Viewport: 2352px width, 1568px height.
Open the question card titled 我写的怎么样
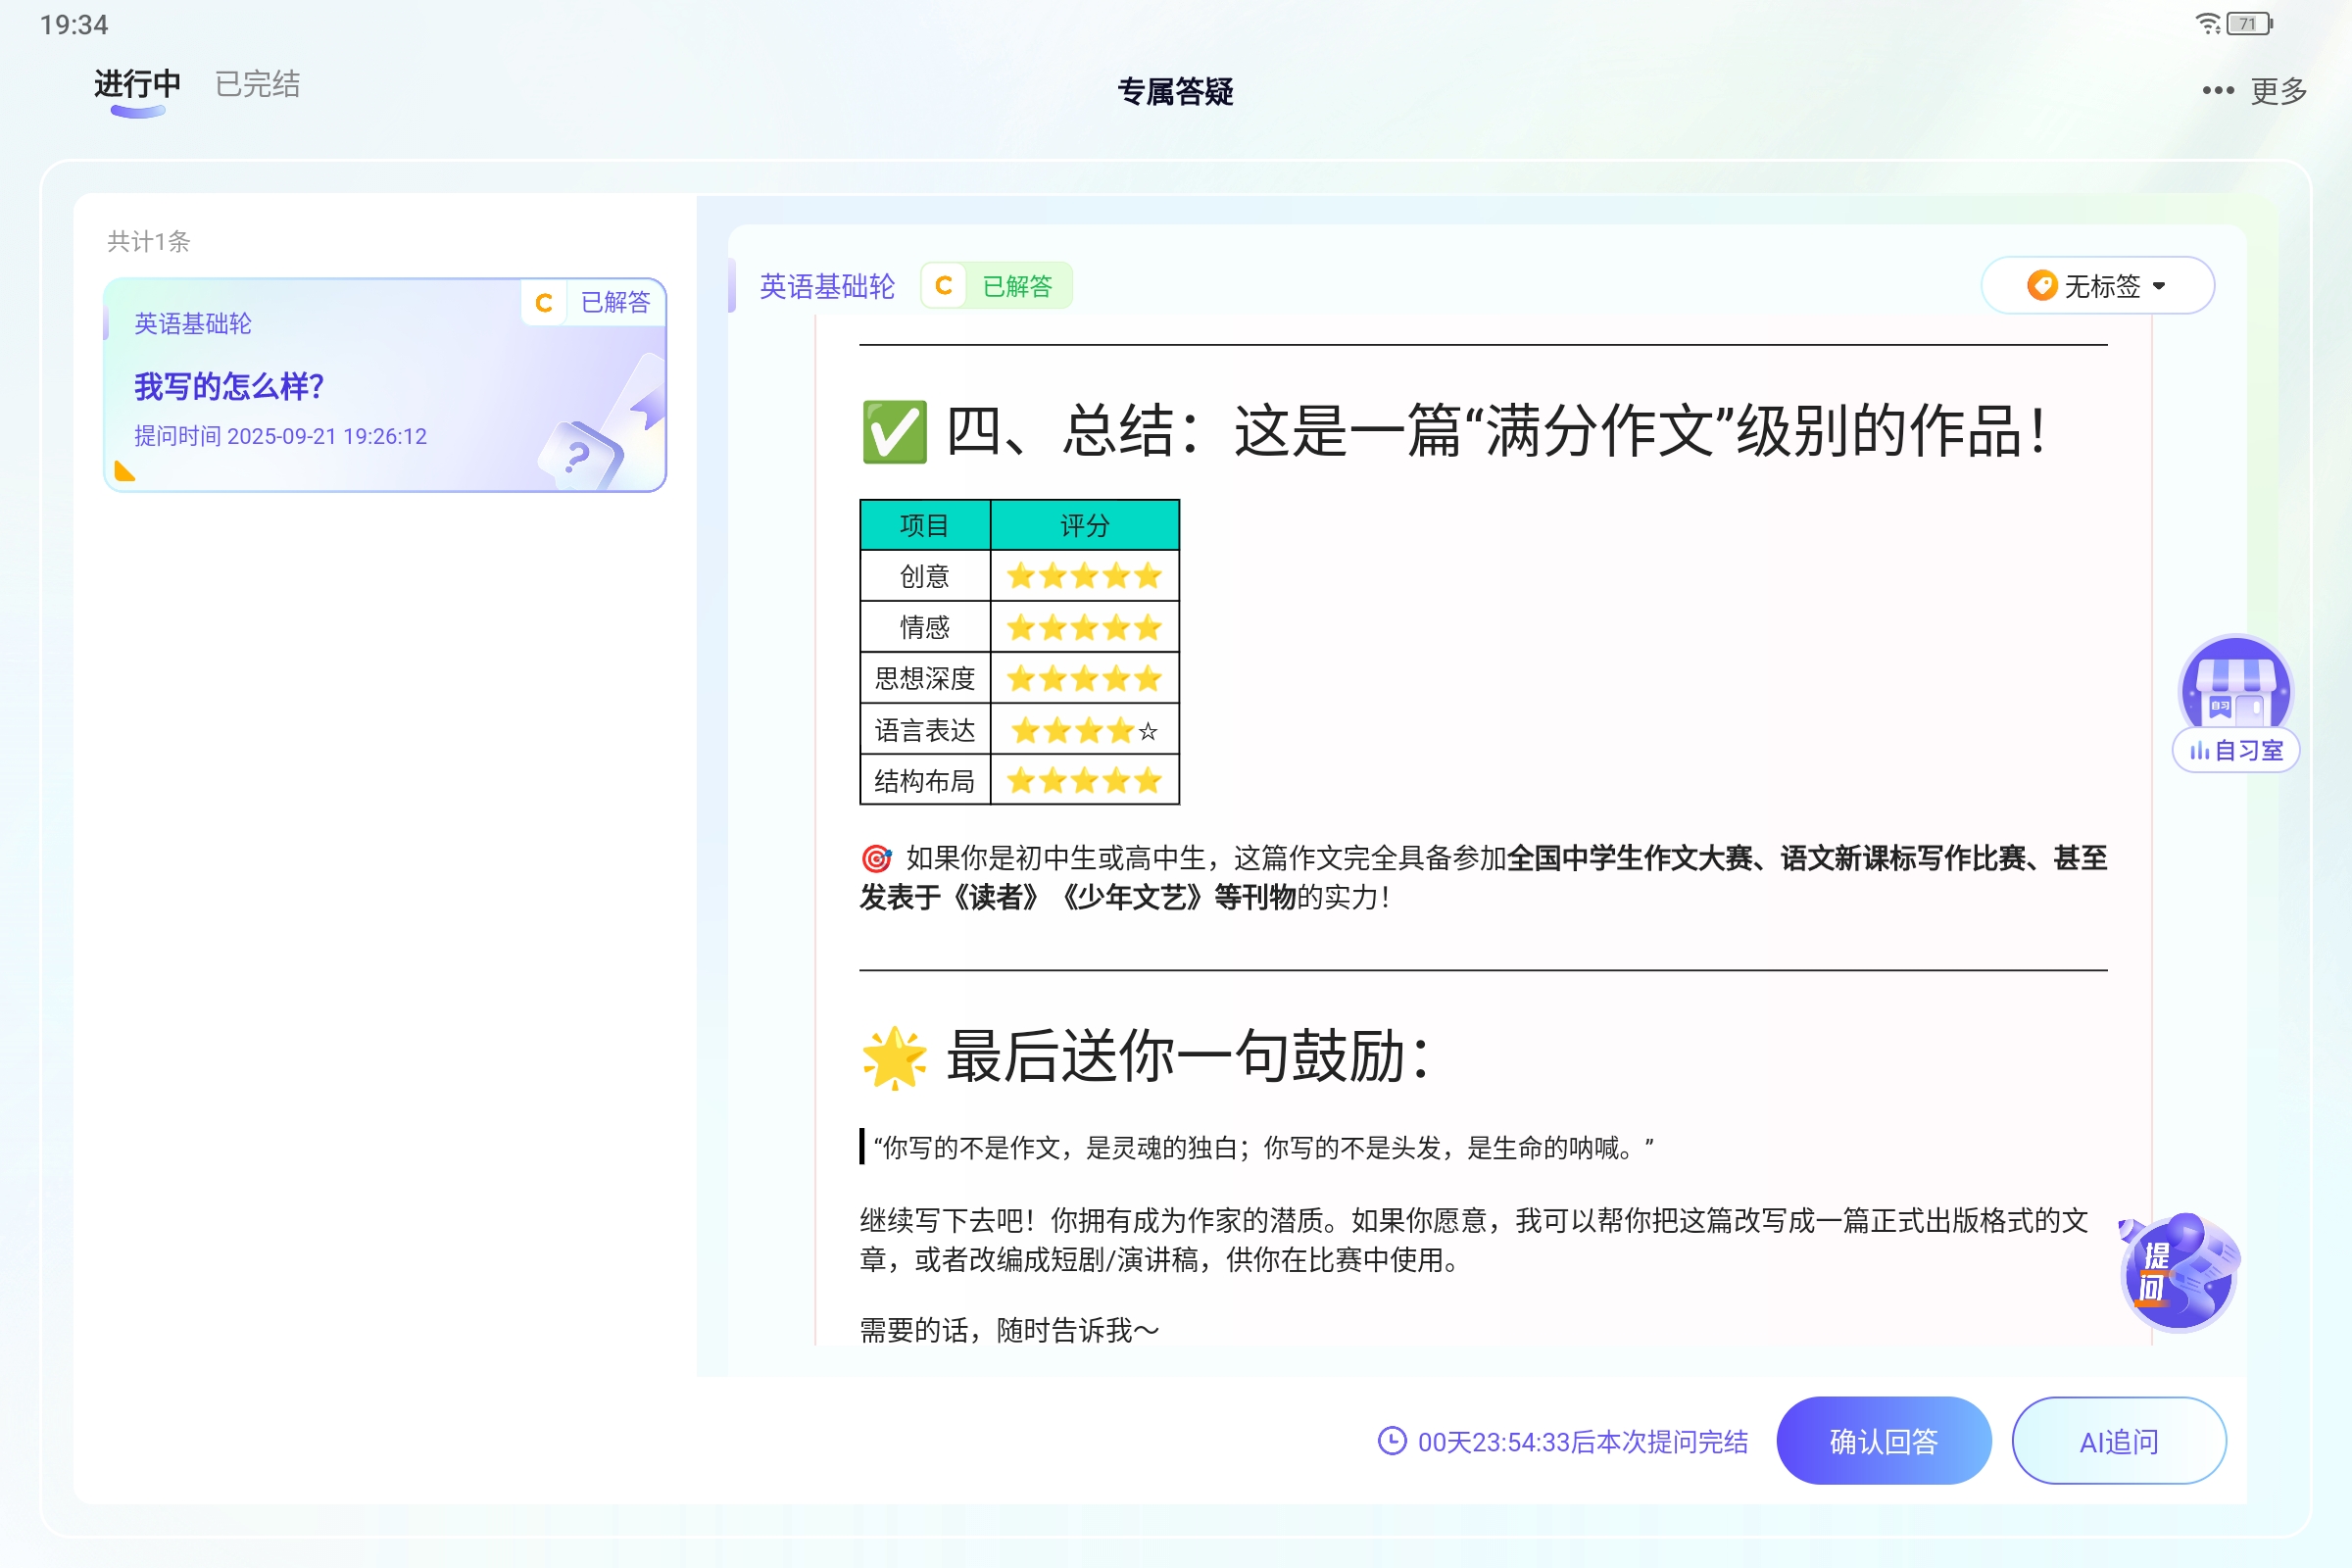(229, 386)
